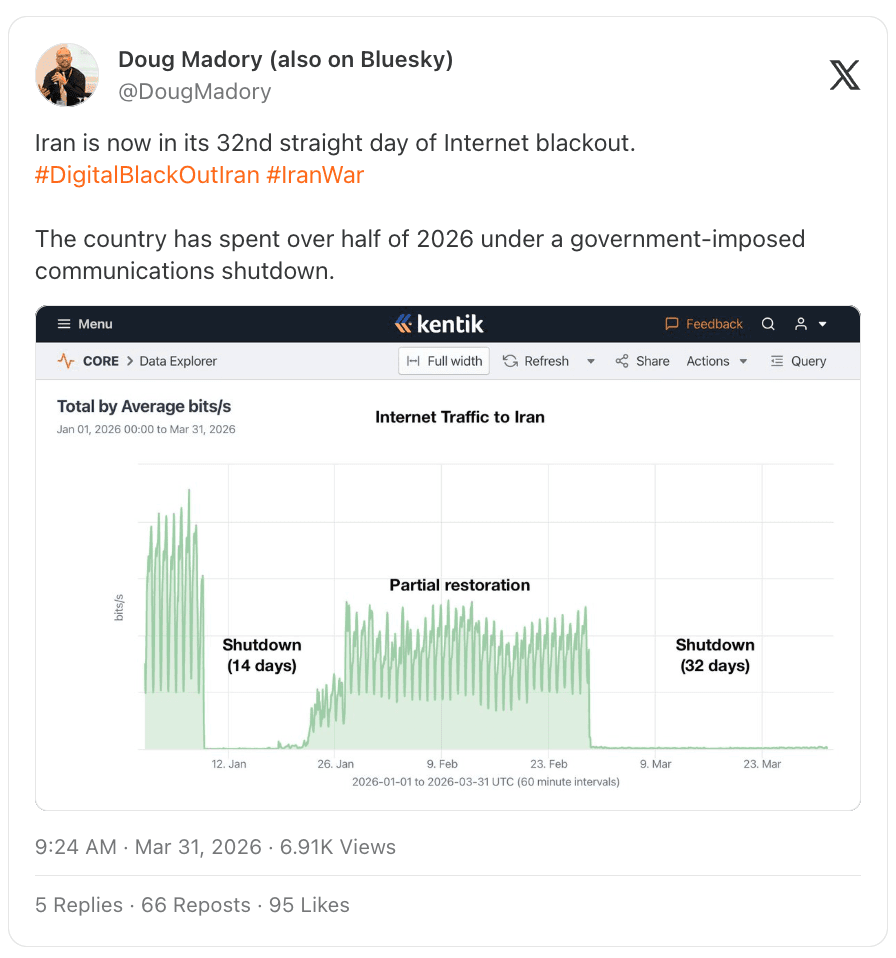
Task: Click the Kentik logo
Action: coord(439,324)
